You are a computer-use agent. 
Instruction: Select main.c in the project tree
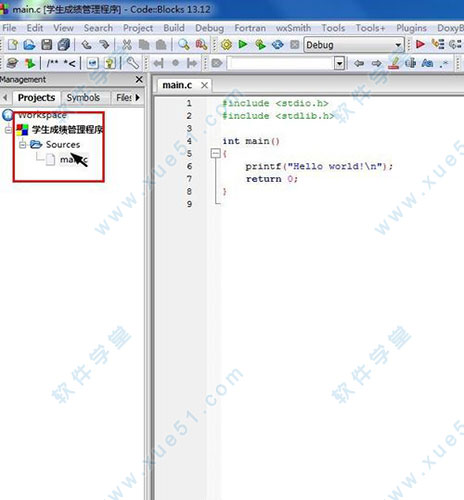74,160
